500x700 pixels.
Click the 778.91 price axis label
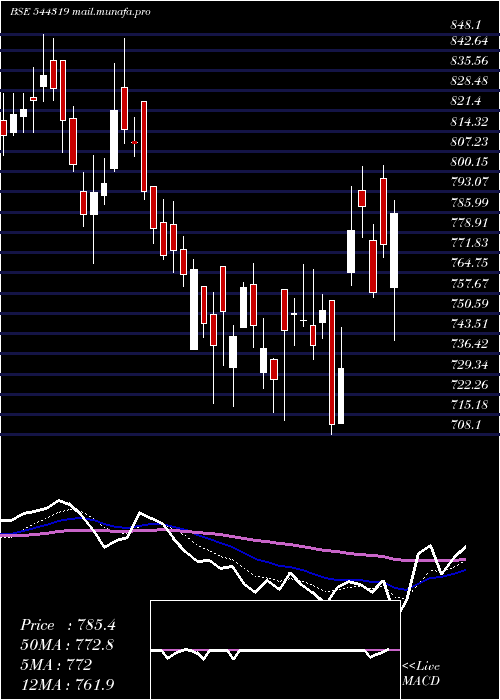click(468, 222)
